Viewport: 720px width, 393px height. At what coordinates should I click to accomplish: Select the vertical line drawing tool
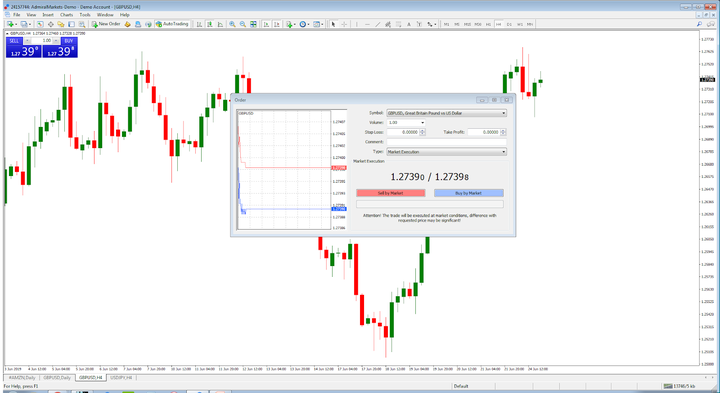[357, 24]
